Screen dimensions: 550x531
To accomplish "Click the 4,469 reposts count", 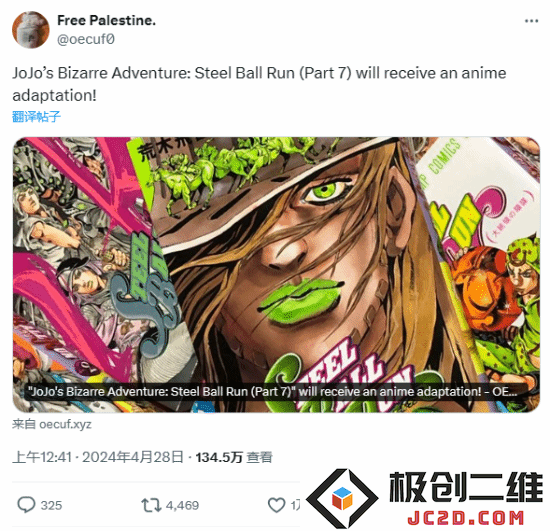I will click(182, 505).
